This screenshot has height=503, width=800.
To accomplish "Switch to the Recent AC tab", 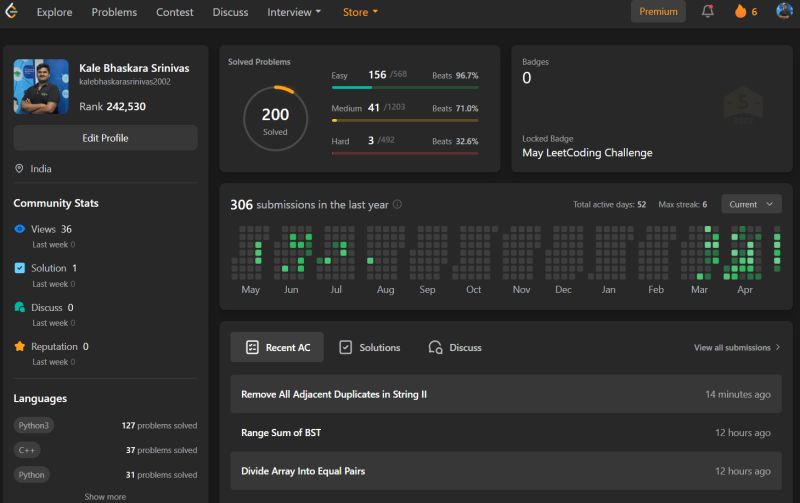I will pos(277,347).
